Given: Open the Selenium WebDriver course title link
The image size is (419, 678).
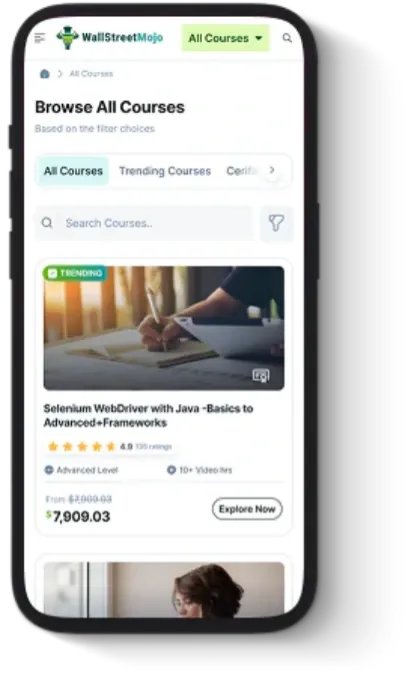Looking at the screenshot, I should 148,416.
